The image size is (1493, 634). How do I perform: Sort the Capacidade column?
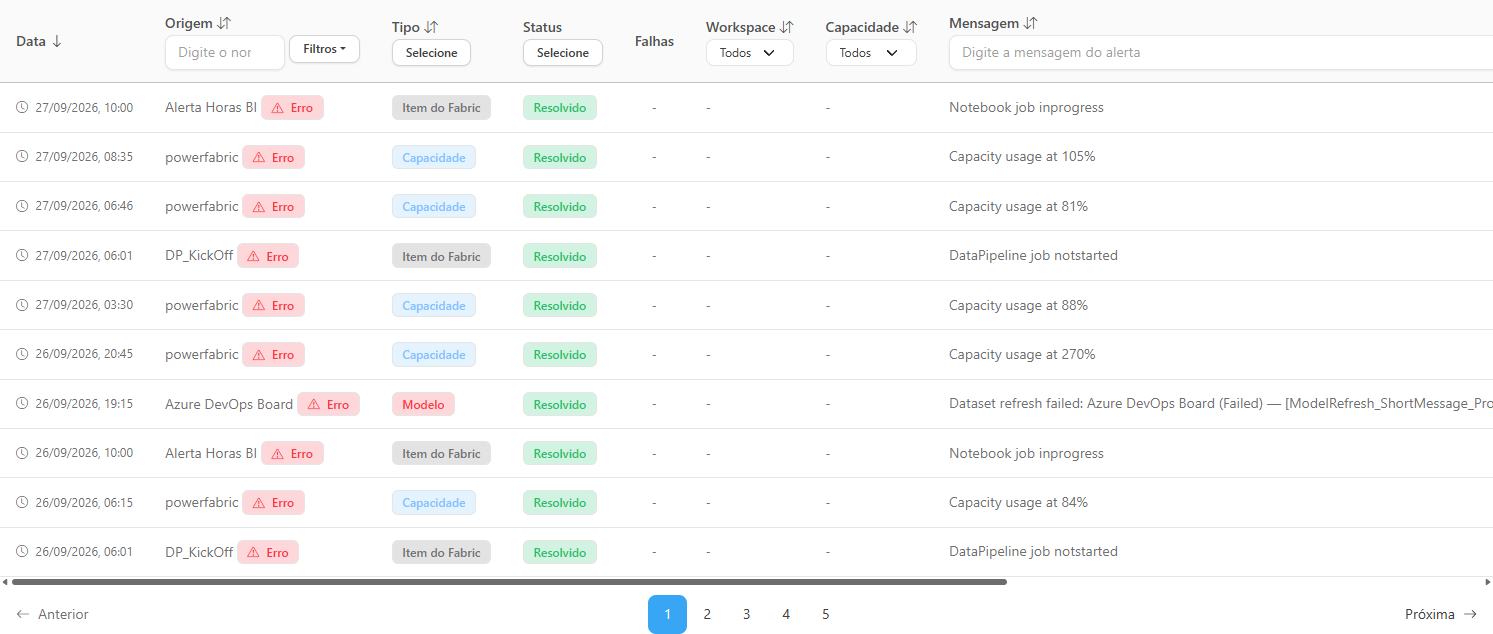click(910, 27)
